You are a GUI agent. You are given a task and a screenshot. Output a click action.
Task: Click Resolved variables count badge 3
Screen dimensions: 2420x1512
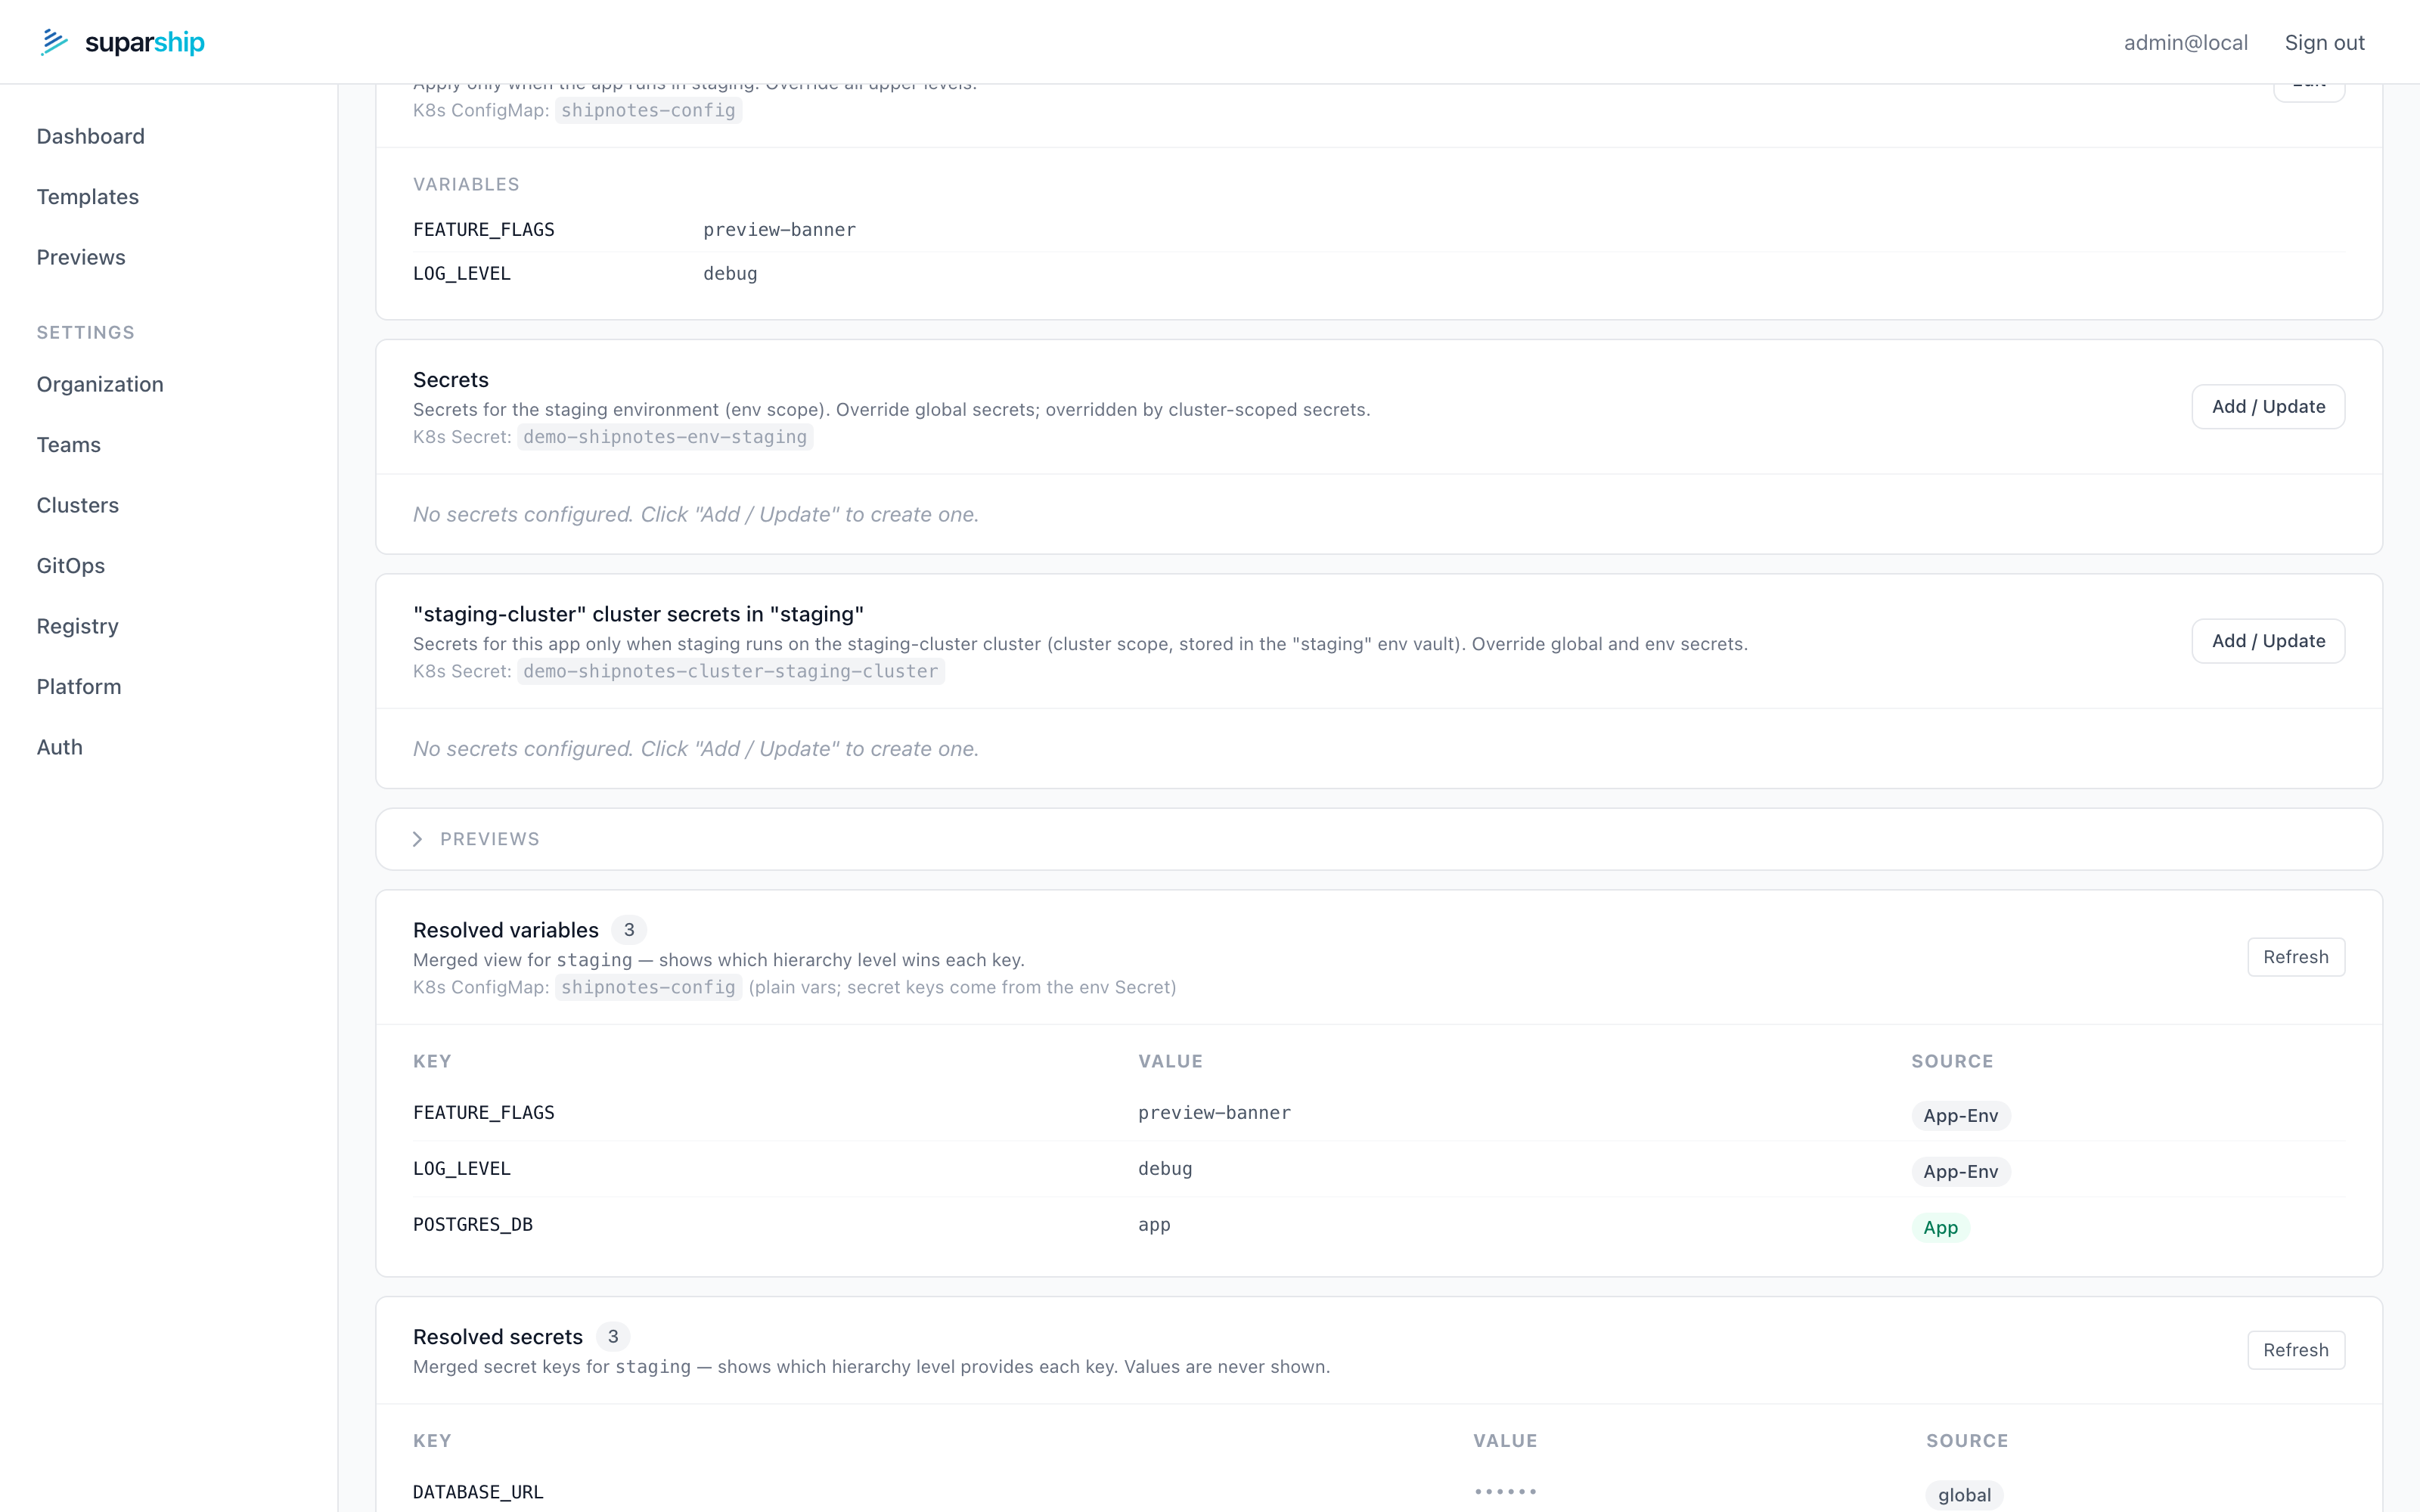click(629, 930)
